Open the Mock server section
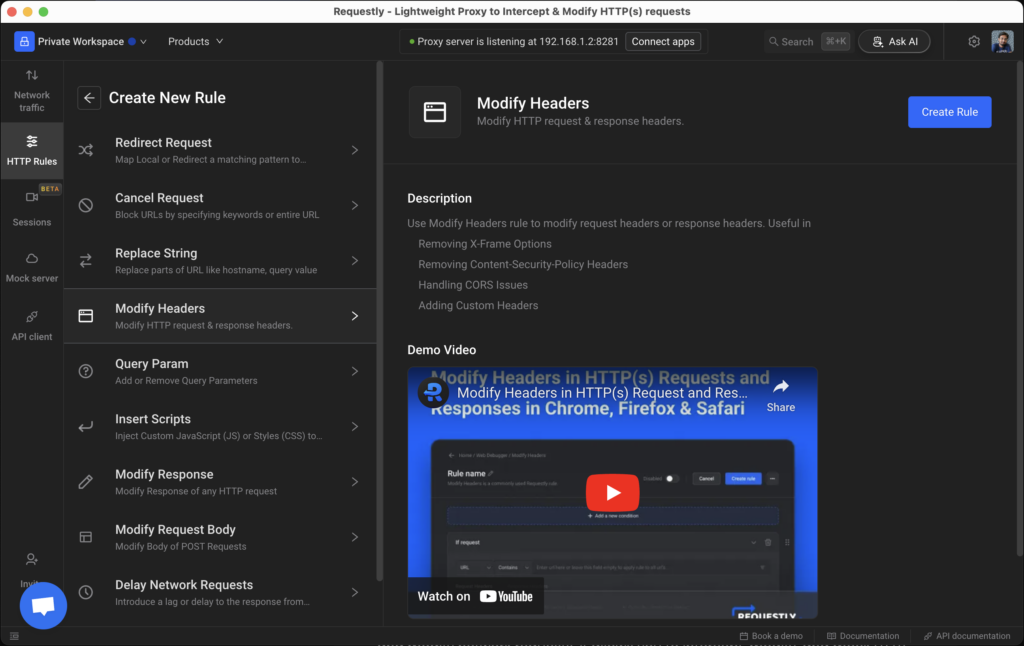The width and height of the screenshot is (1024, 646). tap(31, 267)
